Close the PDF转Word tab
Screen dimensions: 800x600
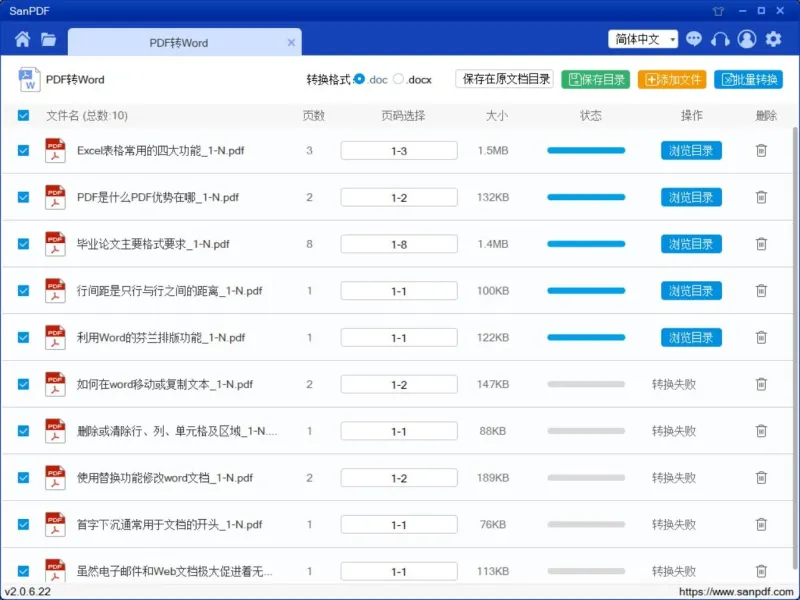pos(291,43)
